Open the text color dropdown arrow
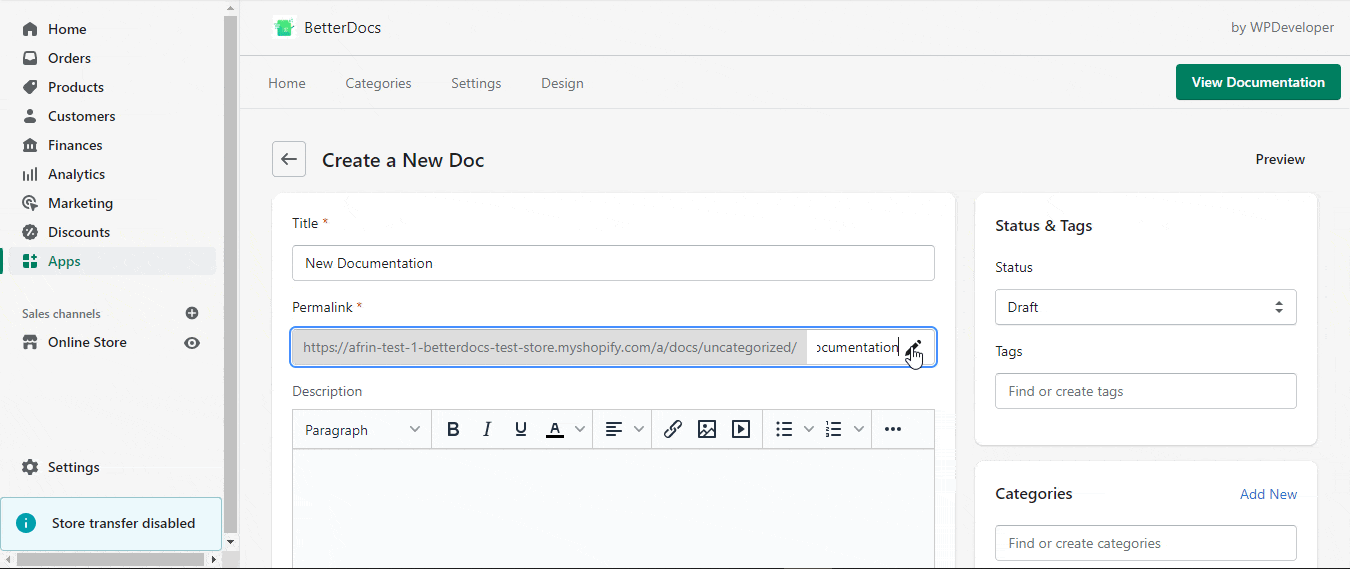 (x=580, y=429)
